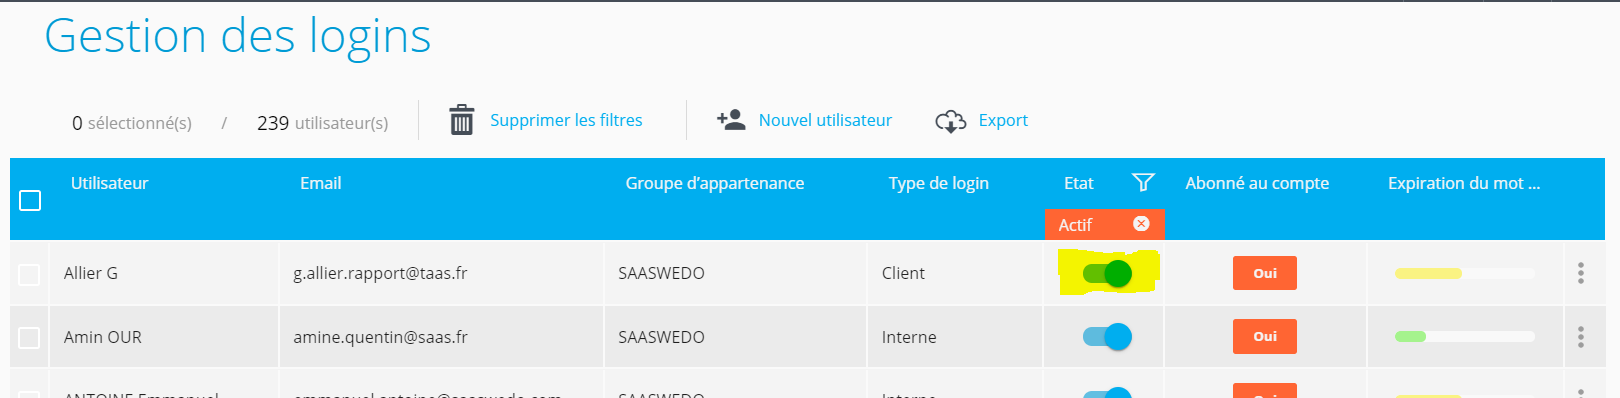
Task: Toggle the Etat switch for Allier G
Action: [1107, 273]
